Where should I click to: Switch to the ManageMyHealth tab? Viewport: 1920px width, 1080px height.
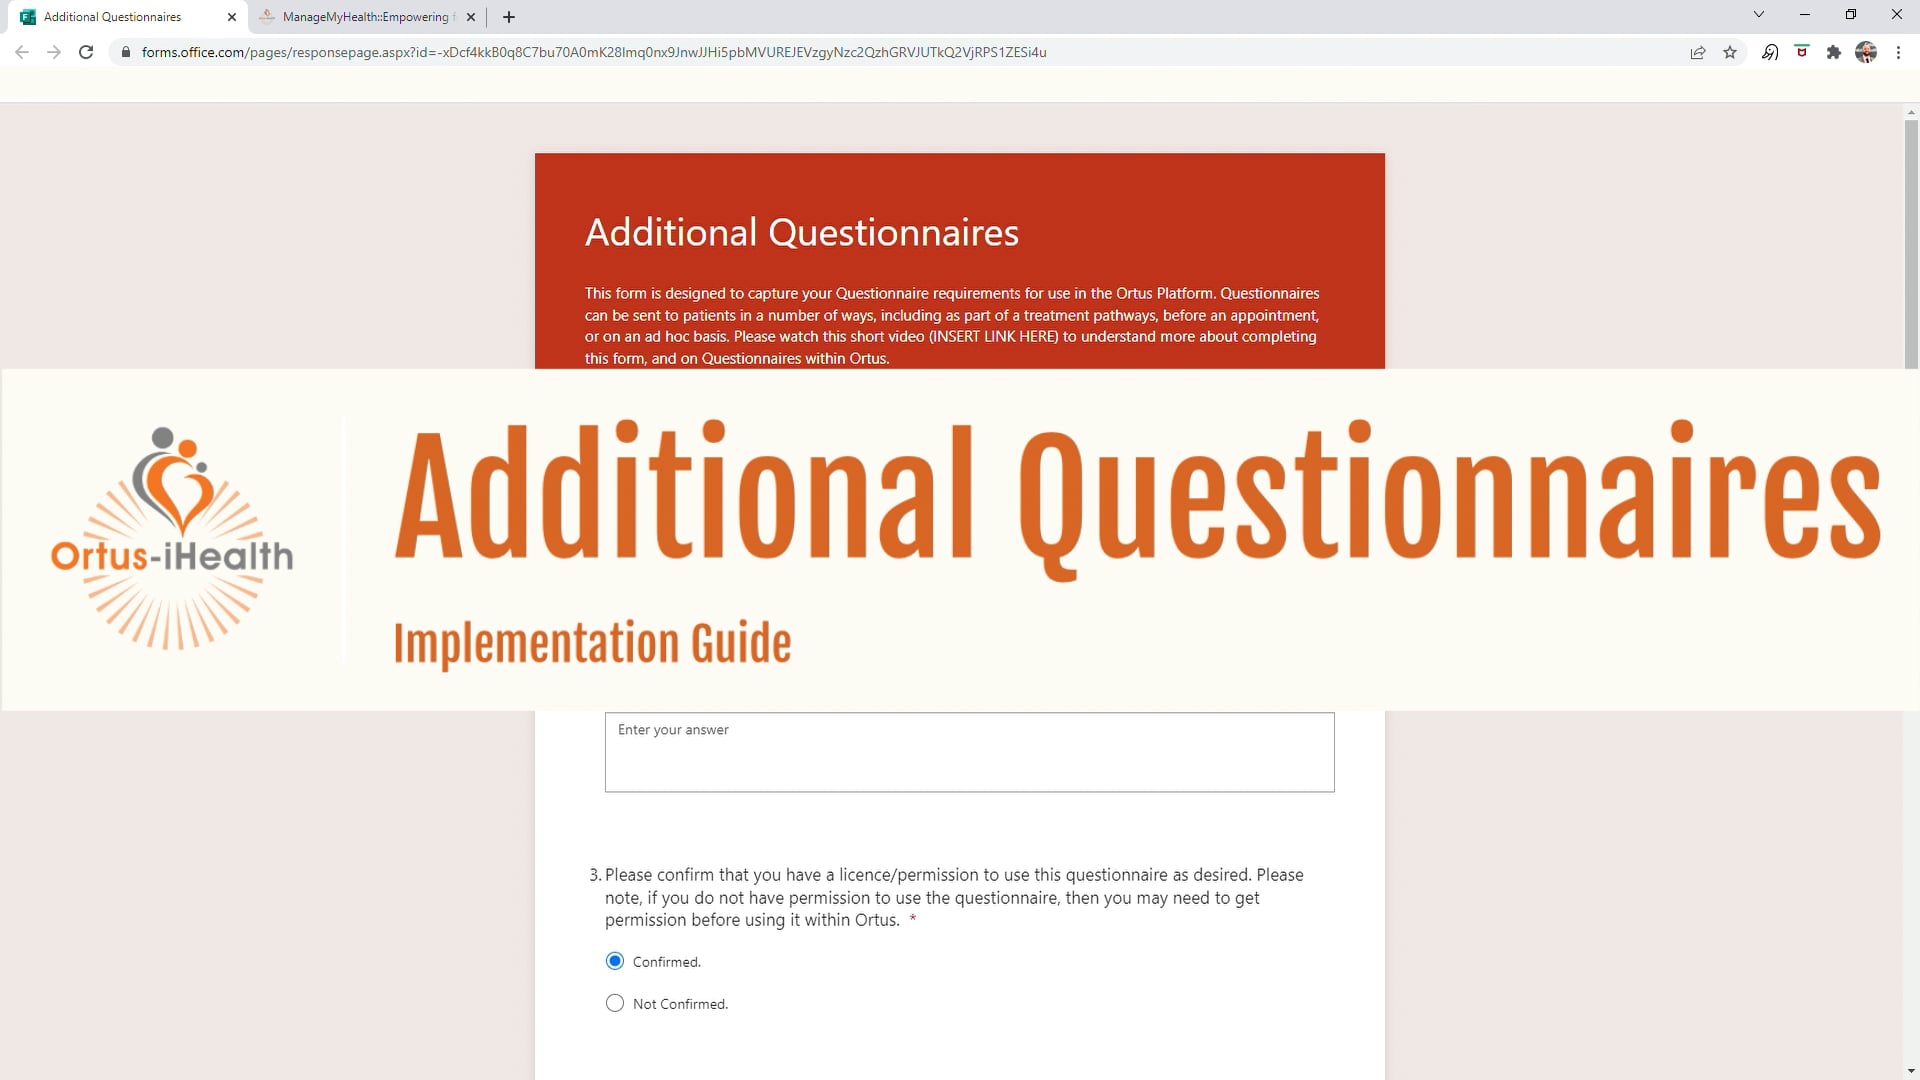pyautogui.click(x=366, y=17)
